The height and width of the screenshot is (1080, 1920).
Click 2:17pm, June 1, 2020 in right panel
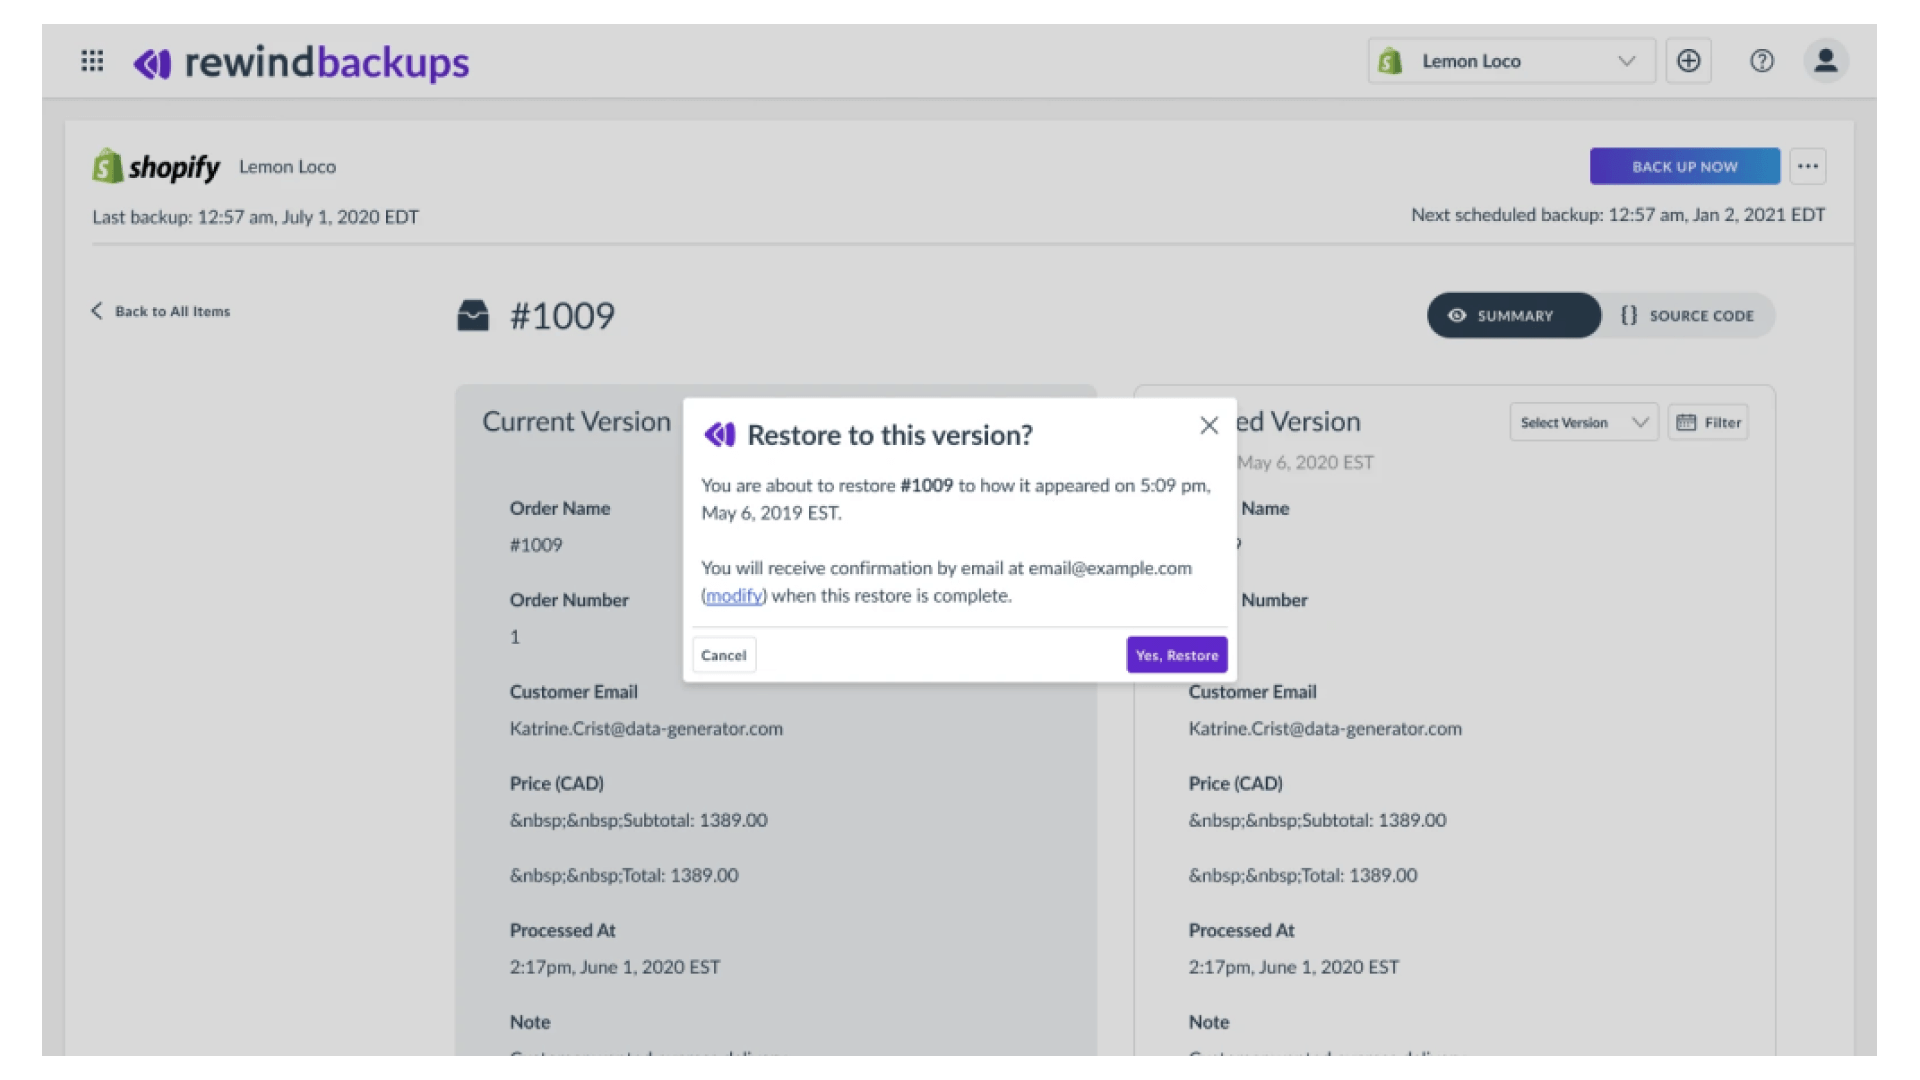tap(1293, 968)
